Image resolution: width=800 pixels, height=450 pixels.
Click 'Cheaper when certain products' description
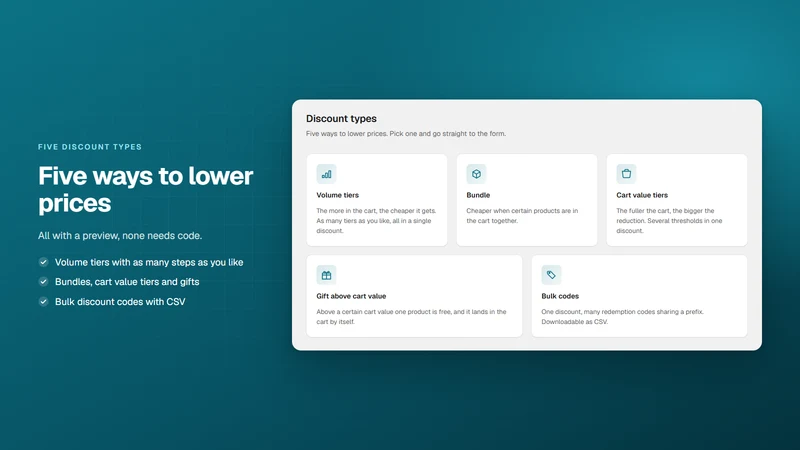coord(522,216)
